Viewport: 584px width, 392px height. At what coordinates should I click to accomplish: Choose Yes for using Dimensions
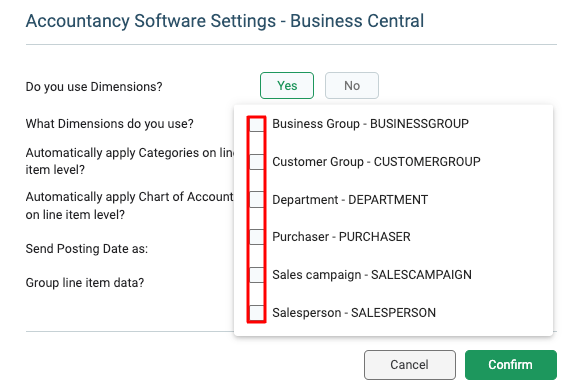coord(287,86)
